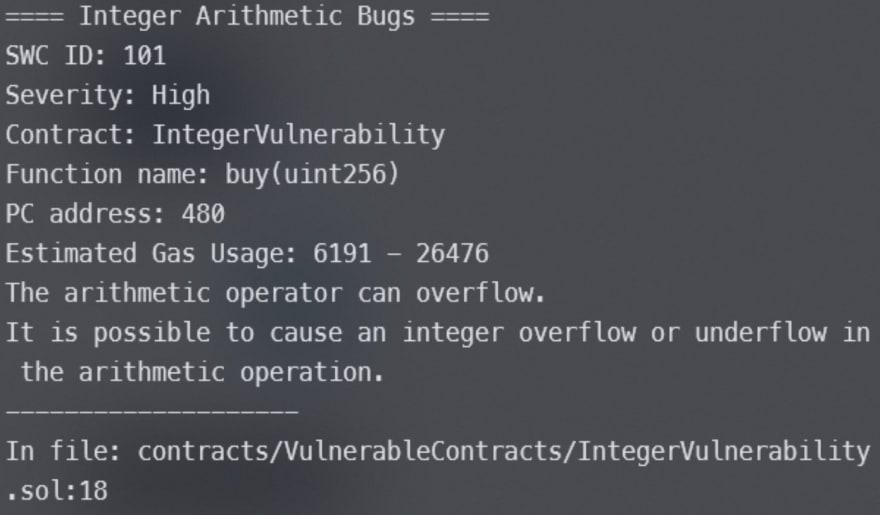Click the SWC ID label

[57, 56]
